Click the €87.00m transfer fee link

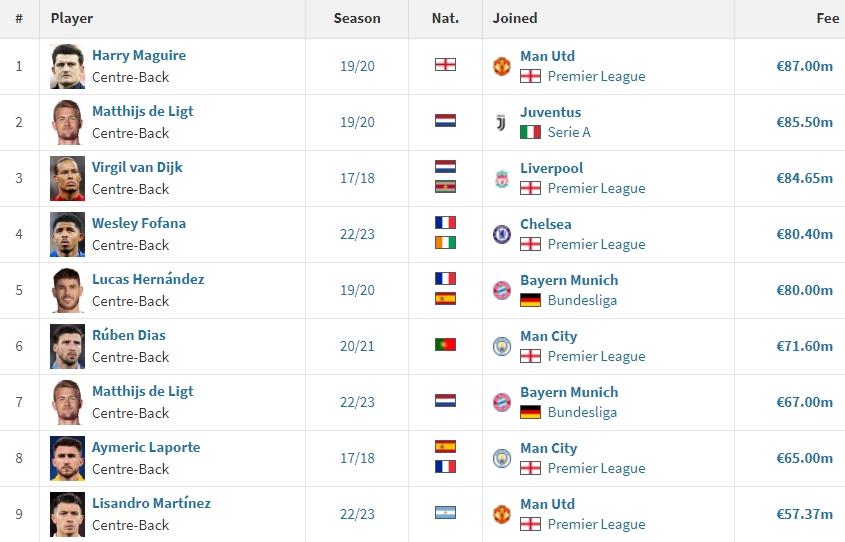pyautogui.click(x=804, y=66)
